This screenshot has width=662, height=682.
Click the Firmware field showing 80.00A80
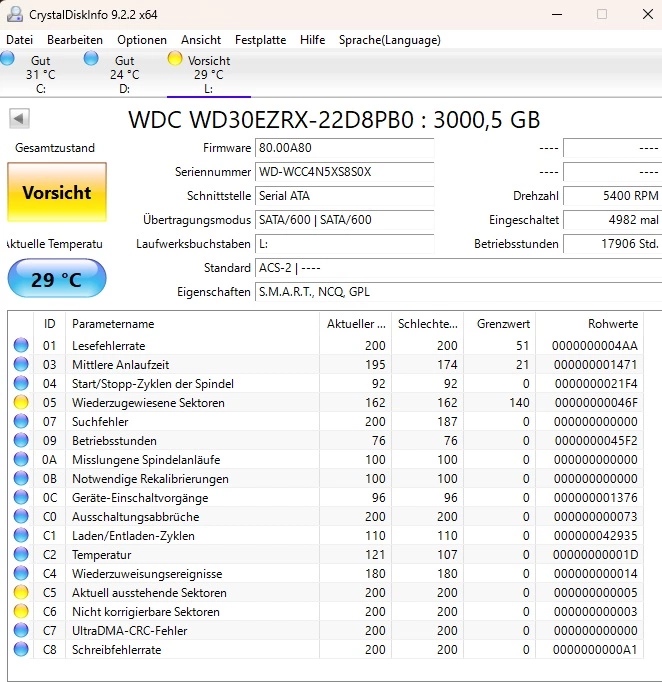[x=344, y=148]
